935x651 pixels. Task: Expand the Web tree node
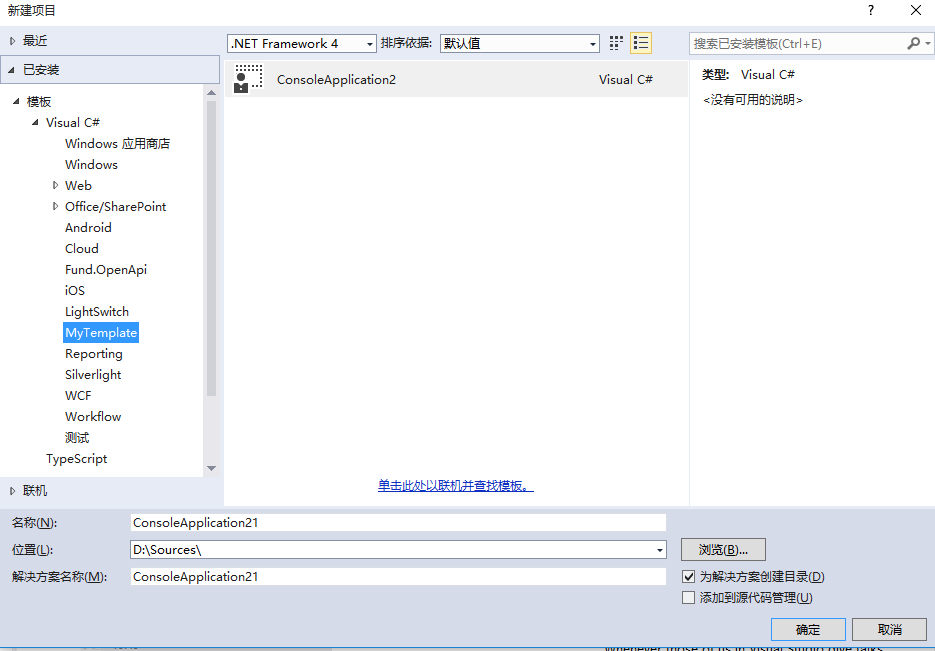[x=55, y=185]
